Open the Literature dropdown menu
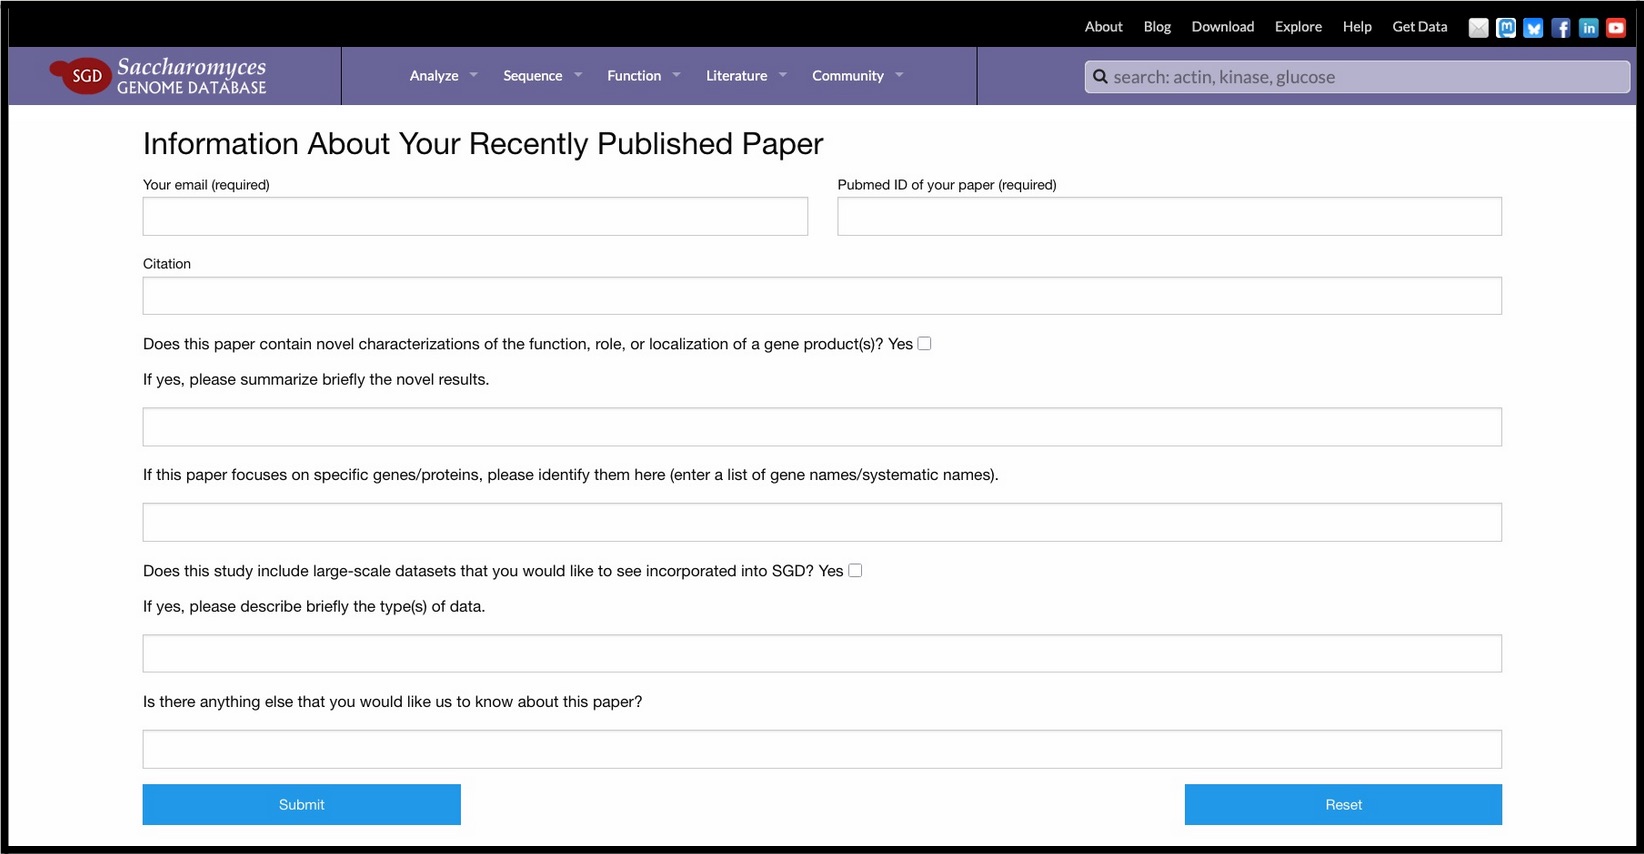The height and width of the screenshot is (854, 1644). coord(746,76)
